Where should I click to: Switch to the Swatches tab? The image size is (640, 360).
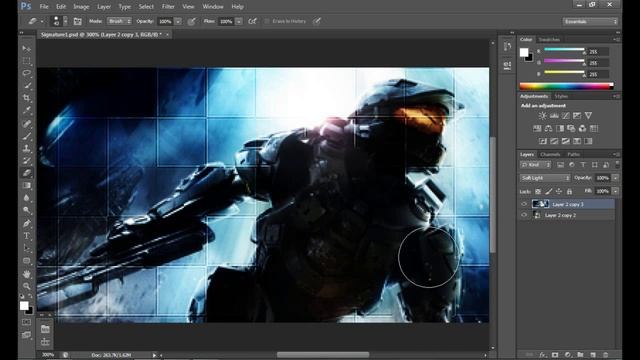click(x=549, y=40)
